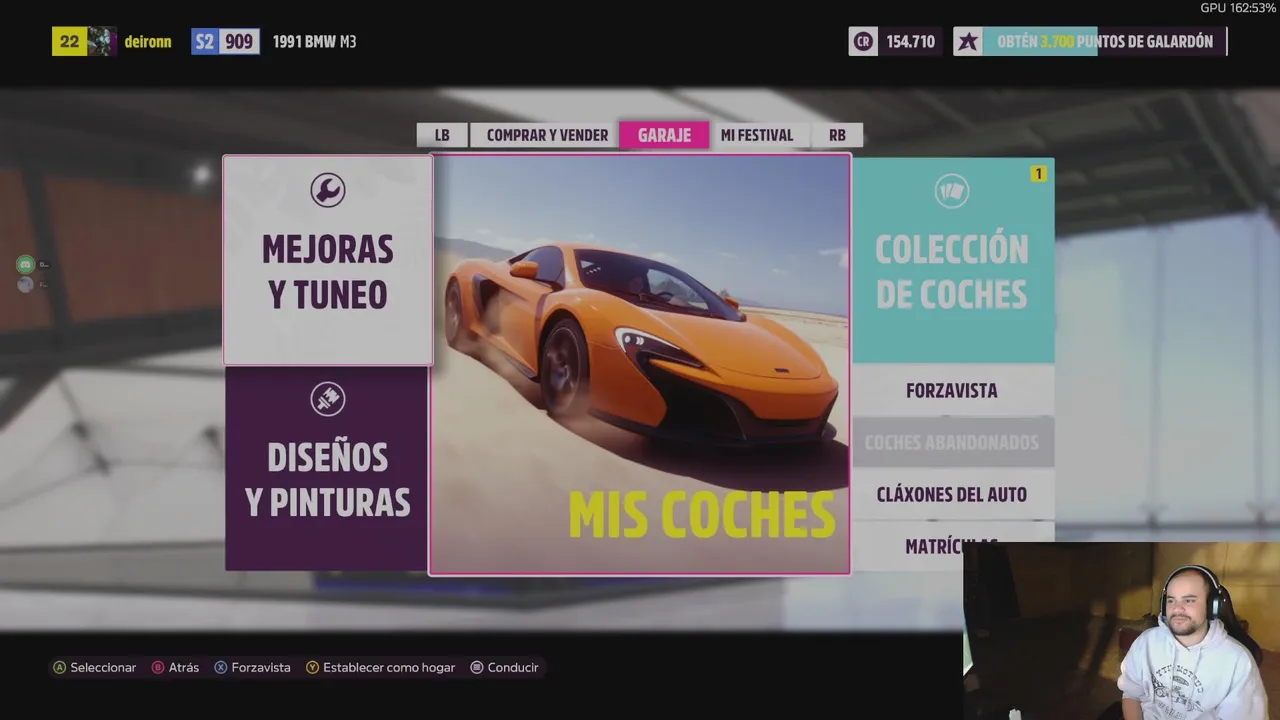The image size is (1280, 720).
Task: Click the player level 22 badge
Action: click(x=69, y=41)
